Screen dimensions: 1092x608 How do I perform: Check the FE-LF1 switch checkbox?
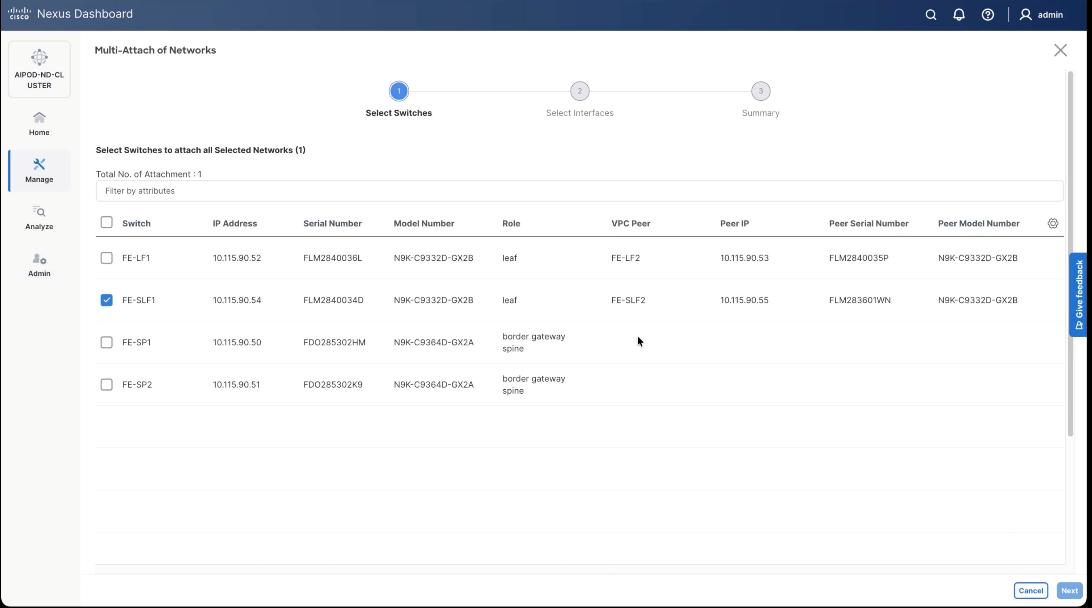click(x=107, y=257)
